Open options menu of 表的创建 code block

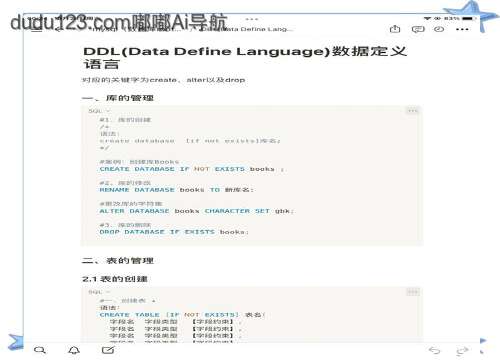click(413, 292)
